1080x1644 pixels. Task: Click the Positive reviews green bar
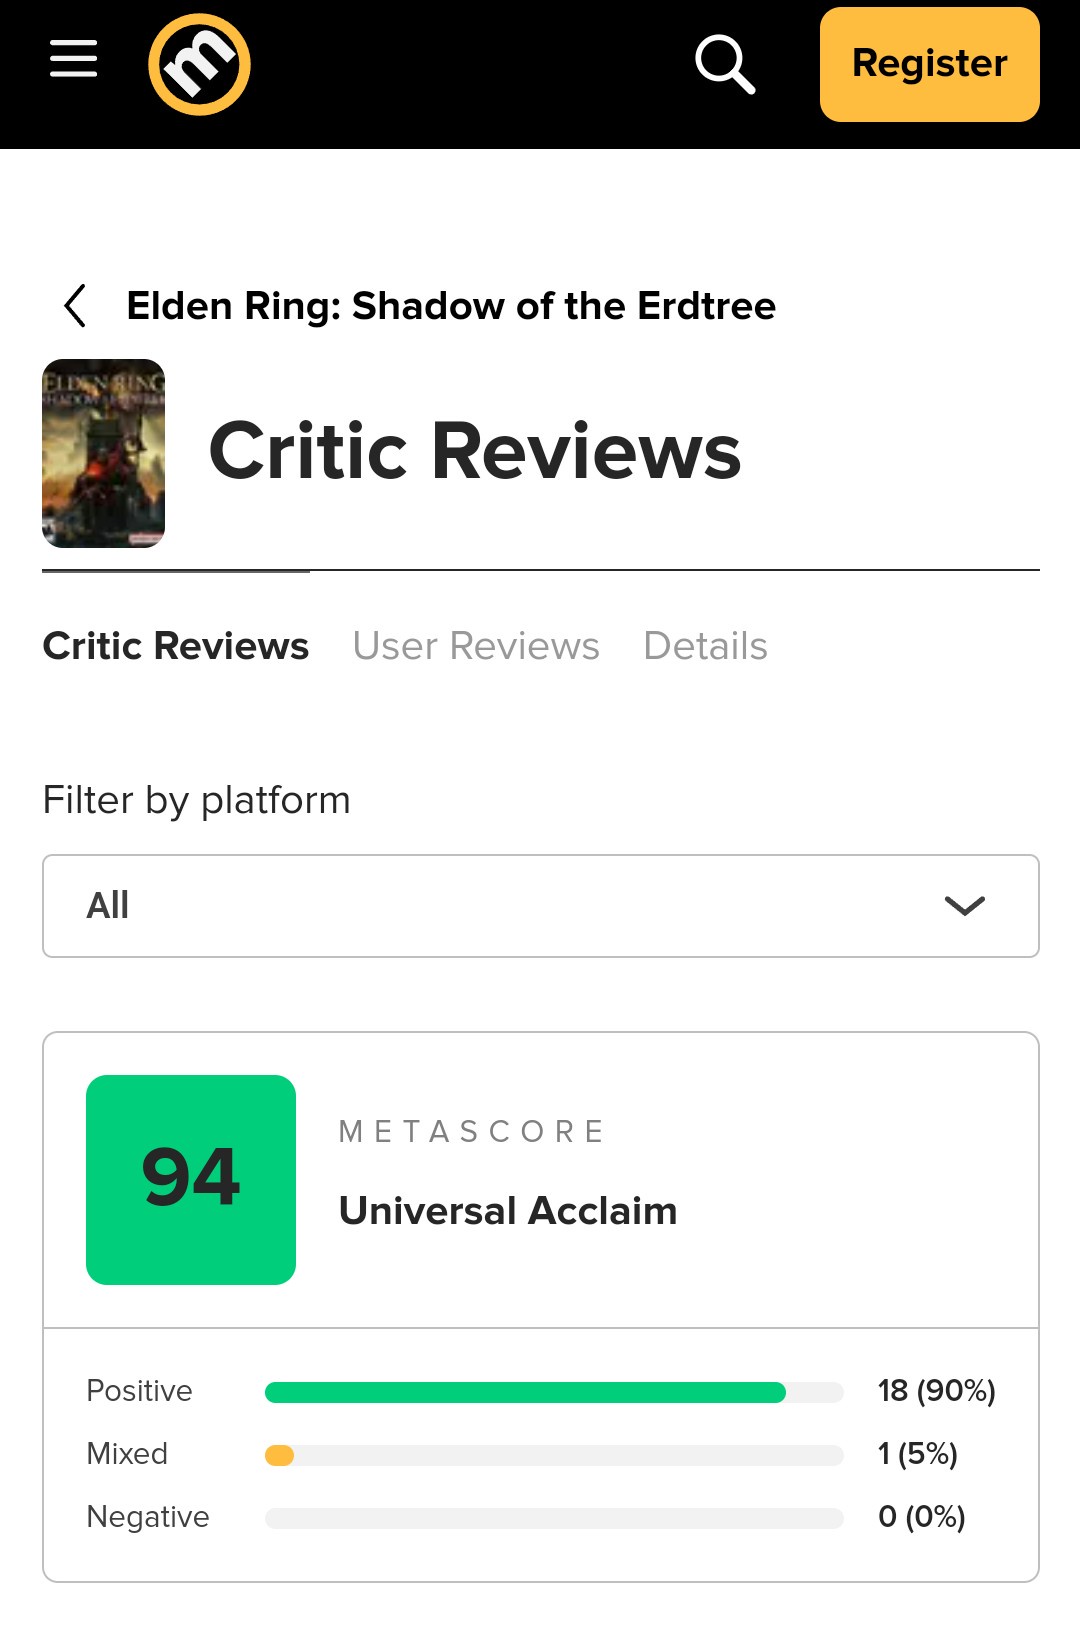coord(525,1392)
